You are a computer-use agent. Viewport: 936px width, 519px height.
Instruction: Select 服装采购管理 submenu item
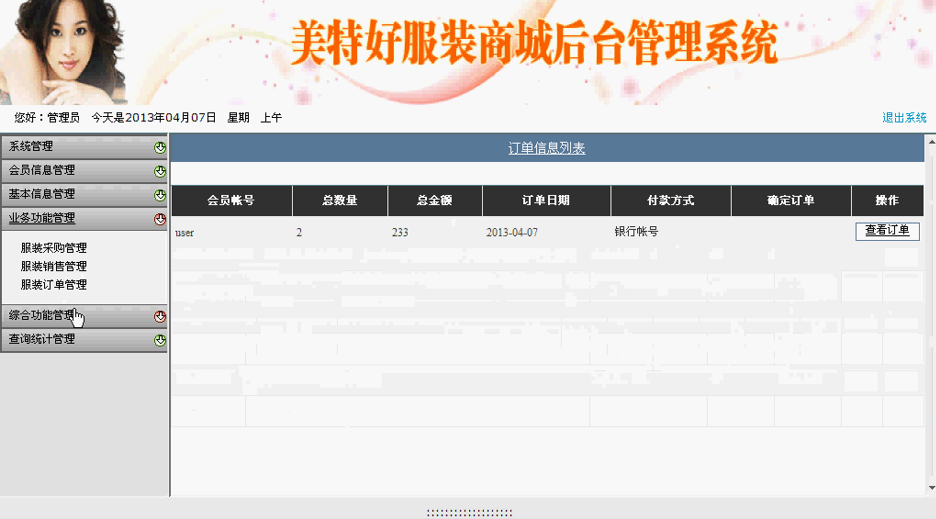click(x=54, y=248)
